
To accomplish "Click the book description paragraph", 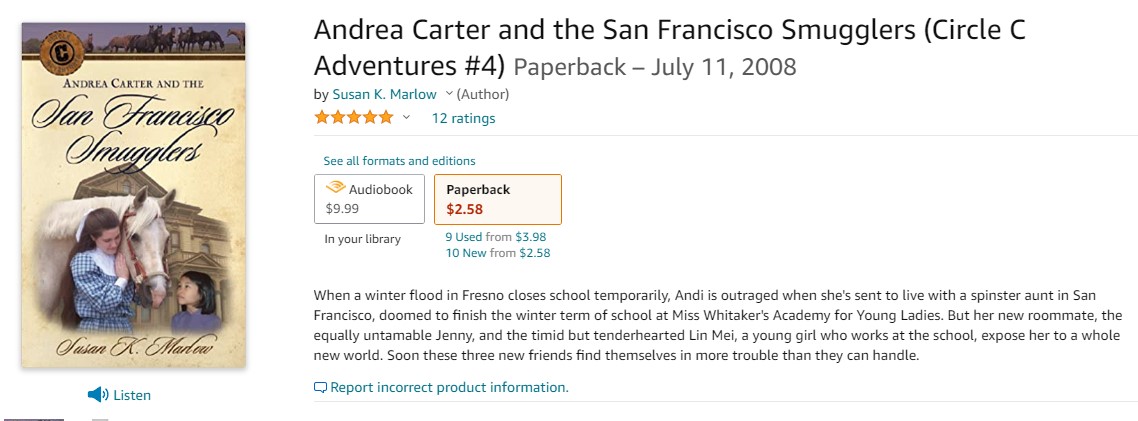I will tap(716, 325).
